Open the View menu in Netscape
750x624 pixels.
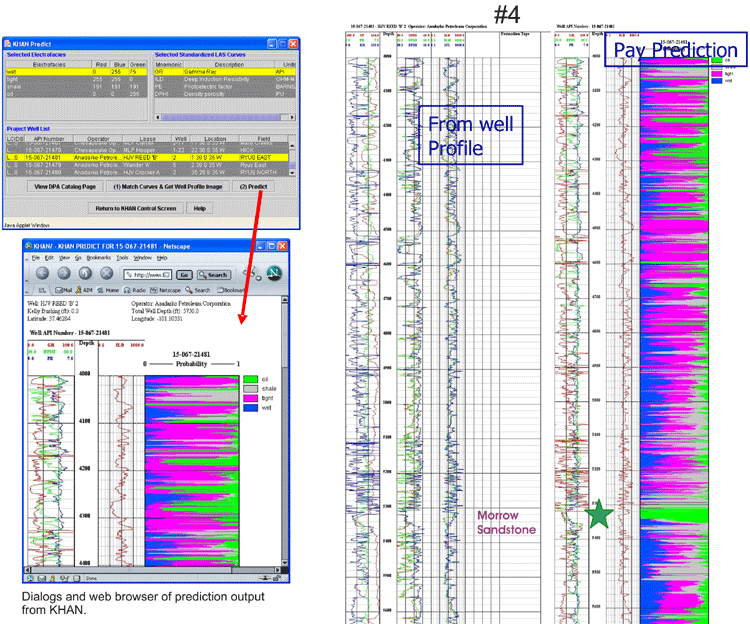(x=64, y=258)
